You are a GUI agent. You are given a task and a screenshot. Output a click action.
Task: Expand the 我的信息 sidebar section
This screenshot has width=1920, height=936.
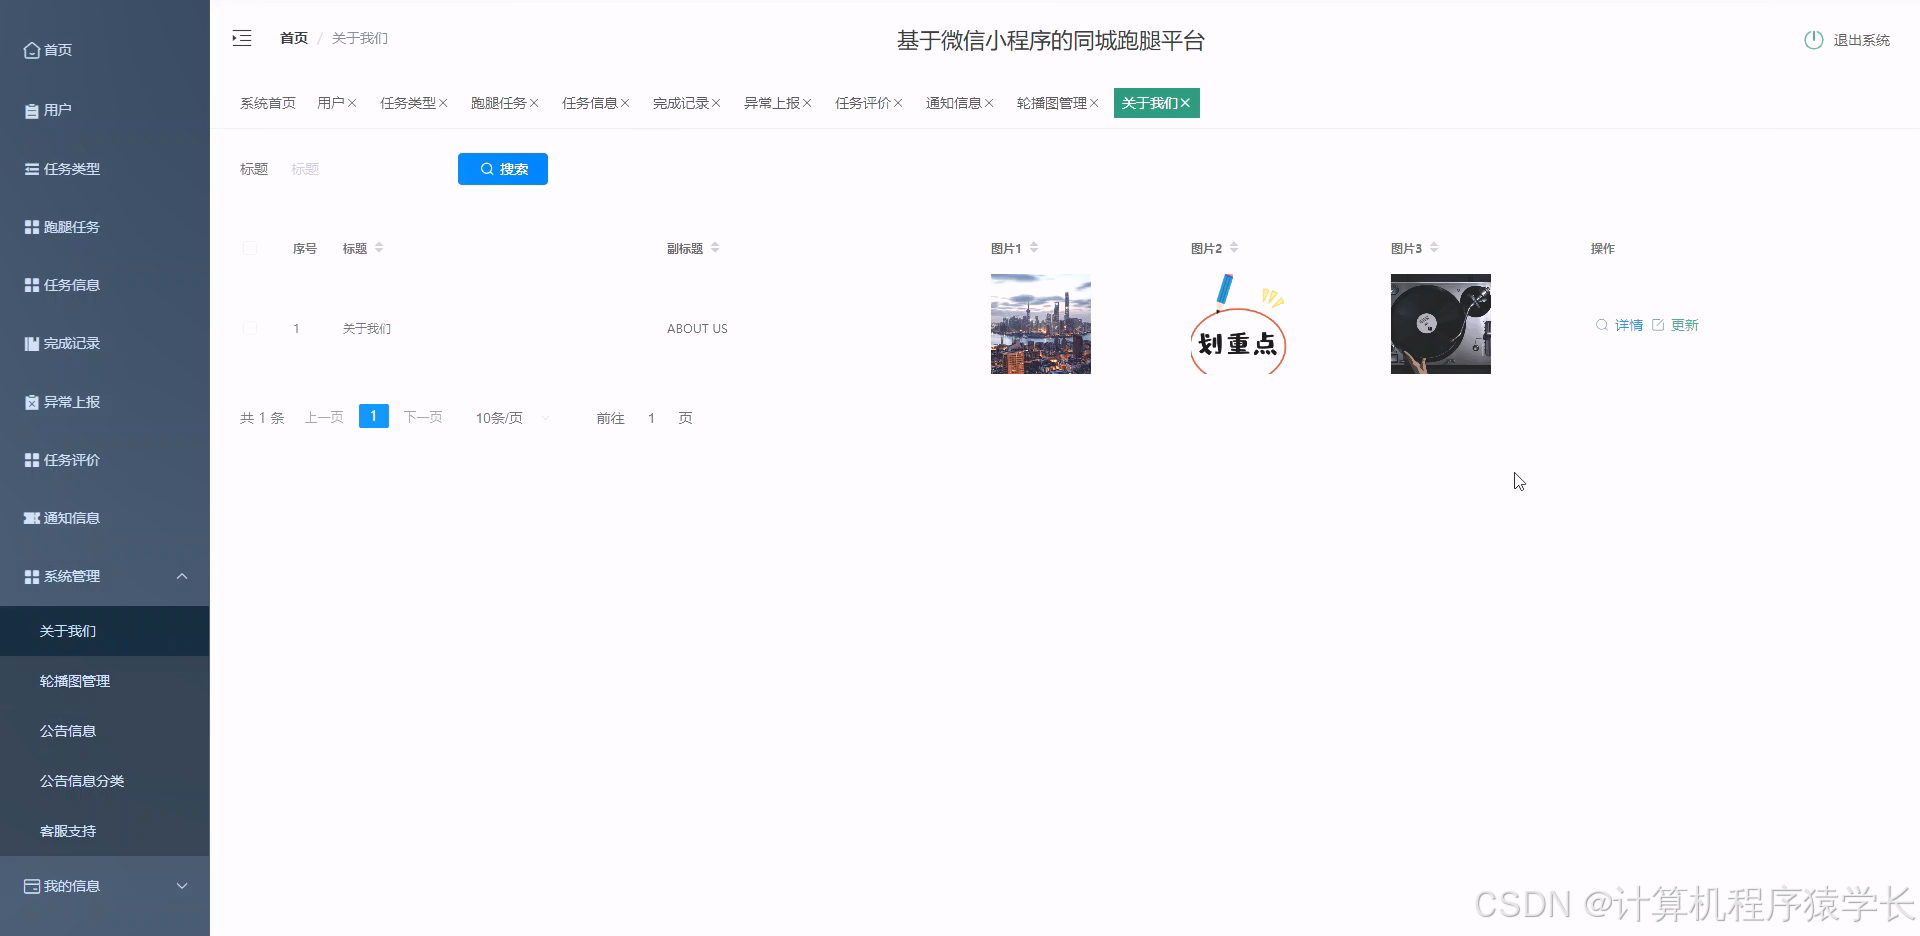(x=182, y=886)
